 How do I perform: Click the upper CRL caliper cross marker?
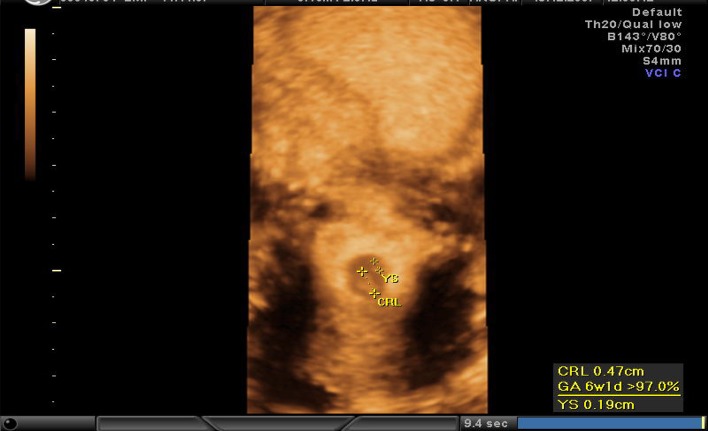(x=362, y=271)
